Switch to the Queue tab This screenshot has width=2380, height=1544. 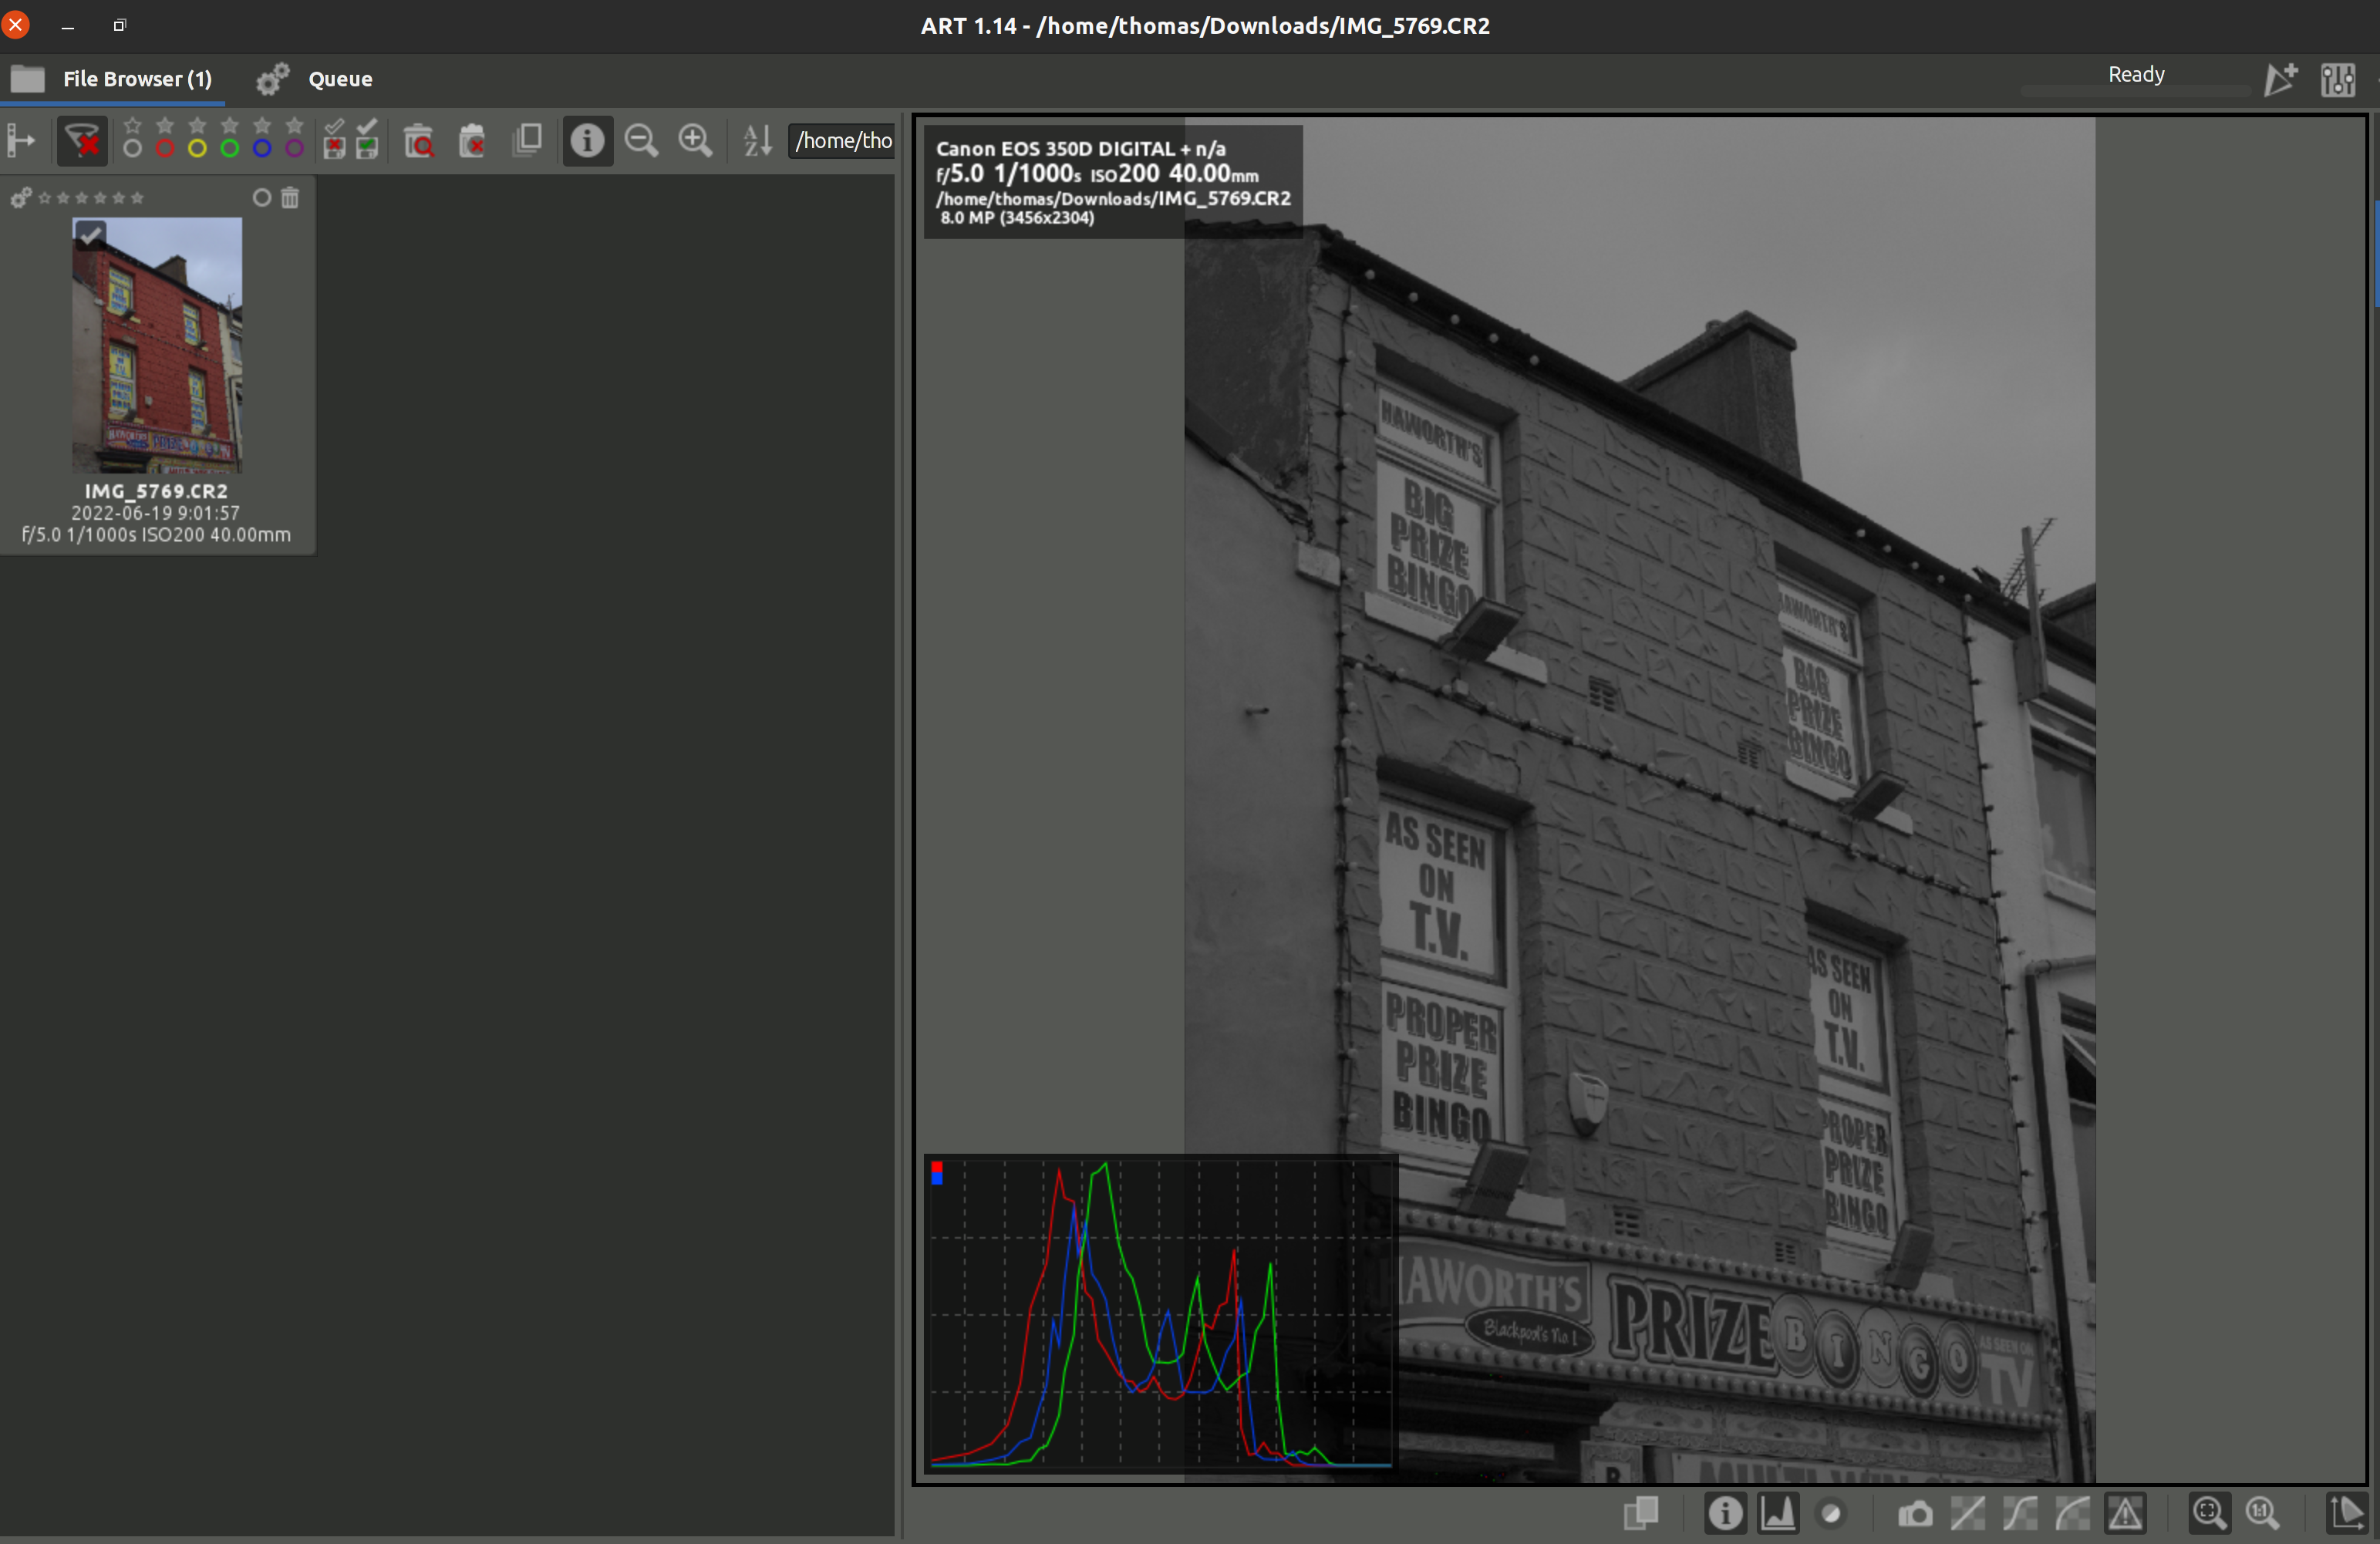pos(339,79)
